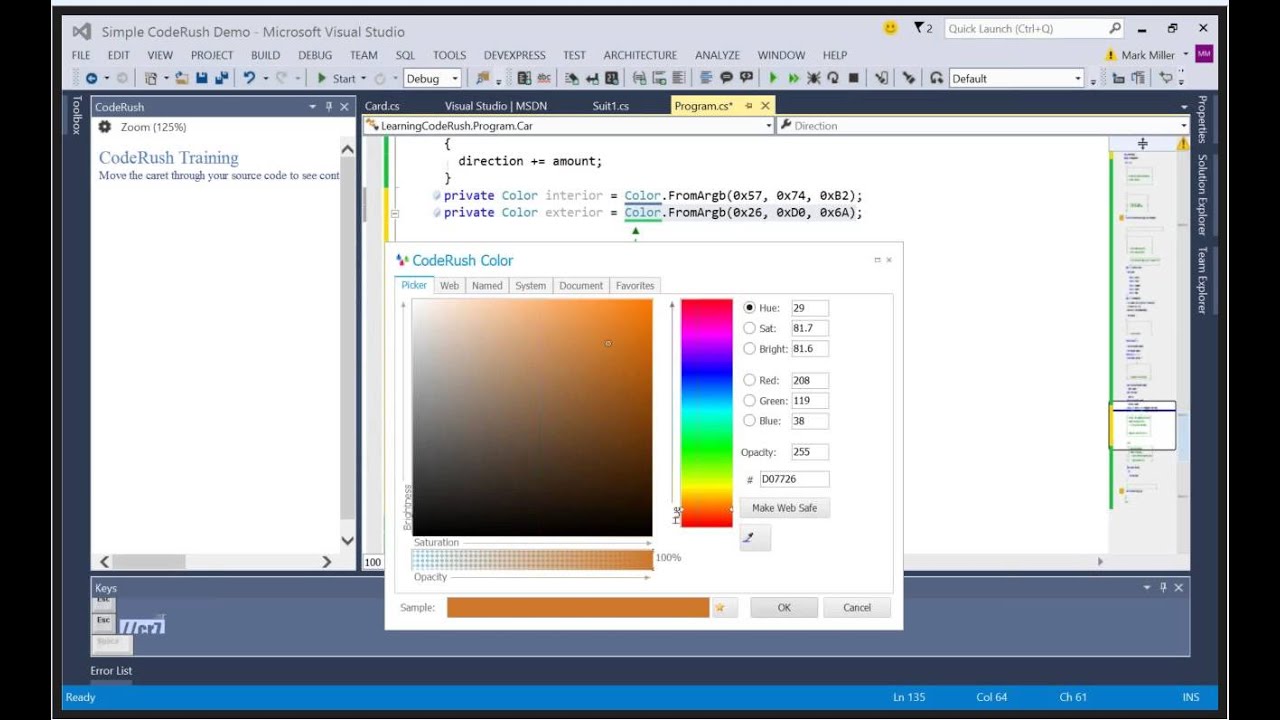Click the green Run tests play icon
This screenshot has width=1280, height=720.
(x=773, y=78)
